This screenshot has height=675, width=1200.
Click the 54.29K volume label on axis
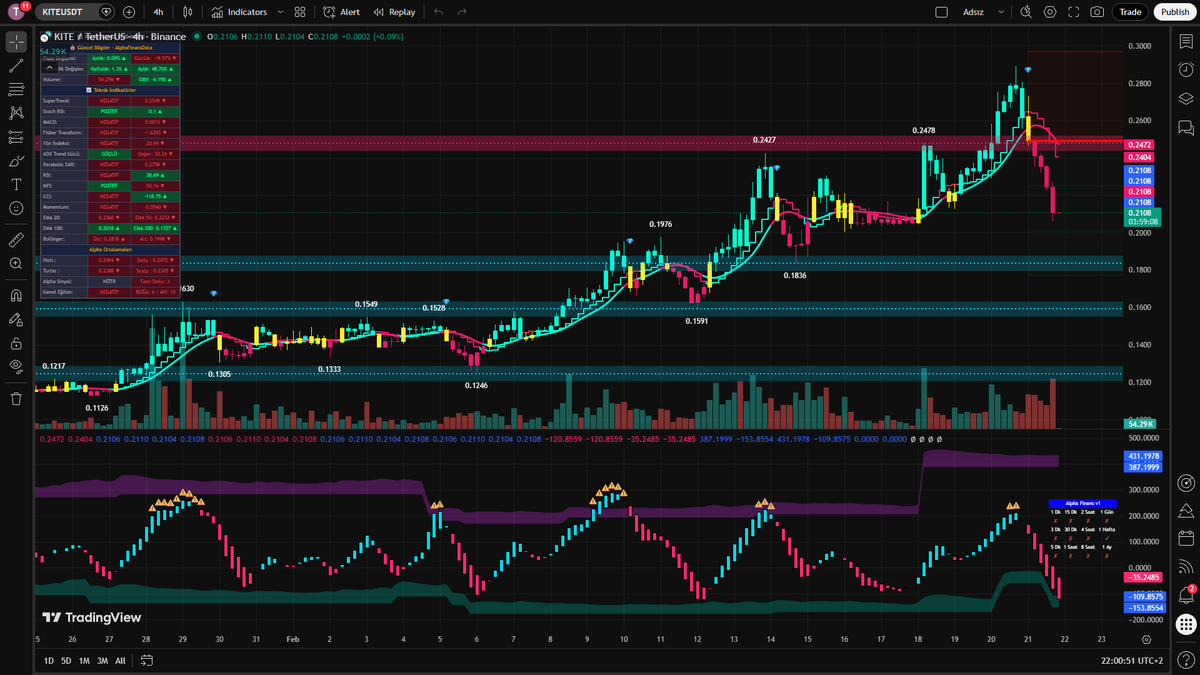click(1139, 424)
